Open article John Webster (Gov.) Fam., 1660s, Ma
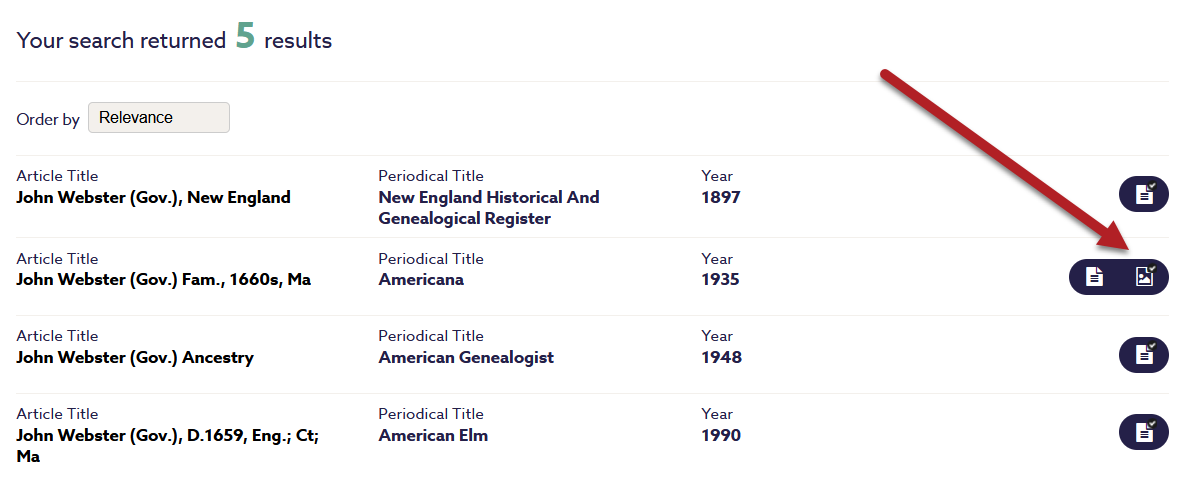 click(x=163, y=280)
